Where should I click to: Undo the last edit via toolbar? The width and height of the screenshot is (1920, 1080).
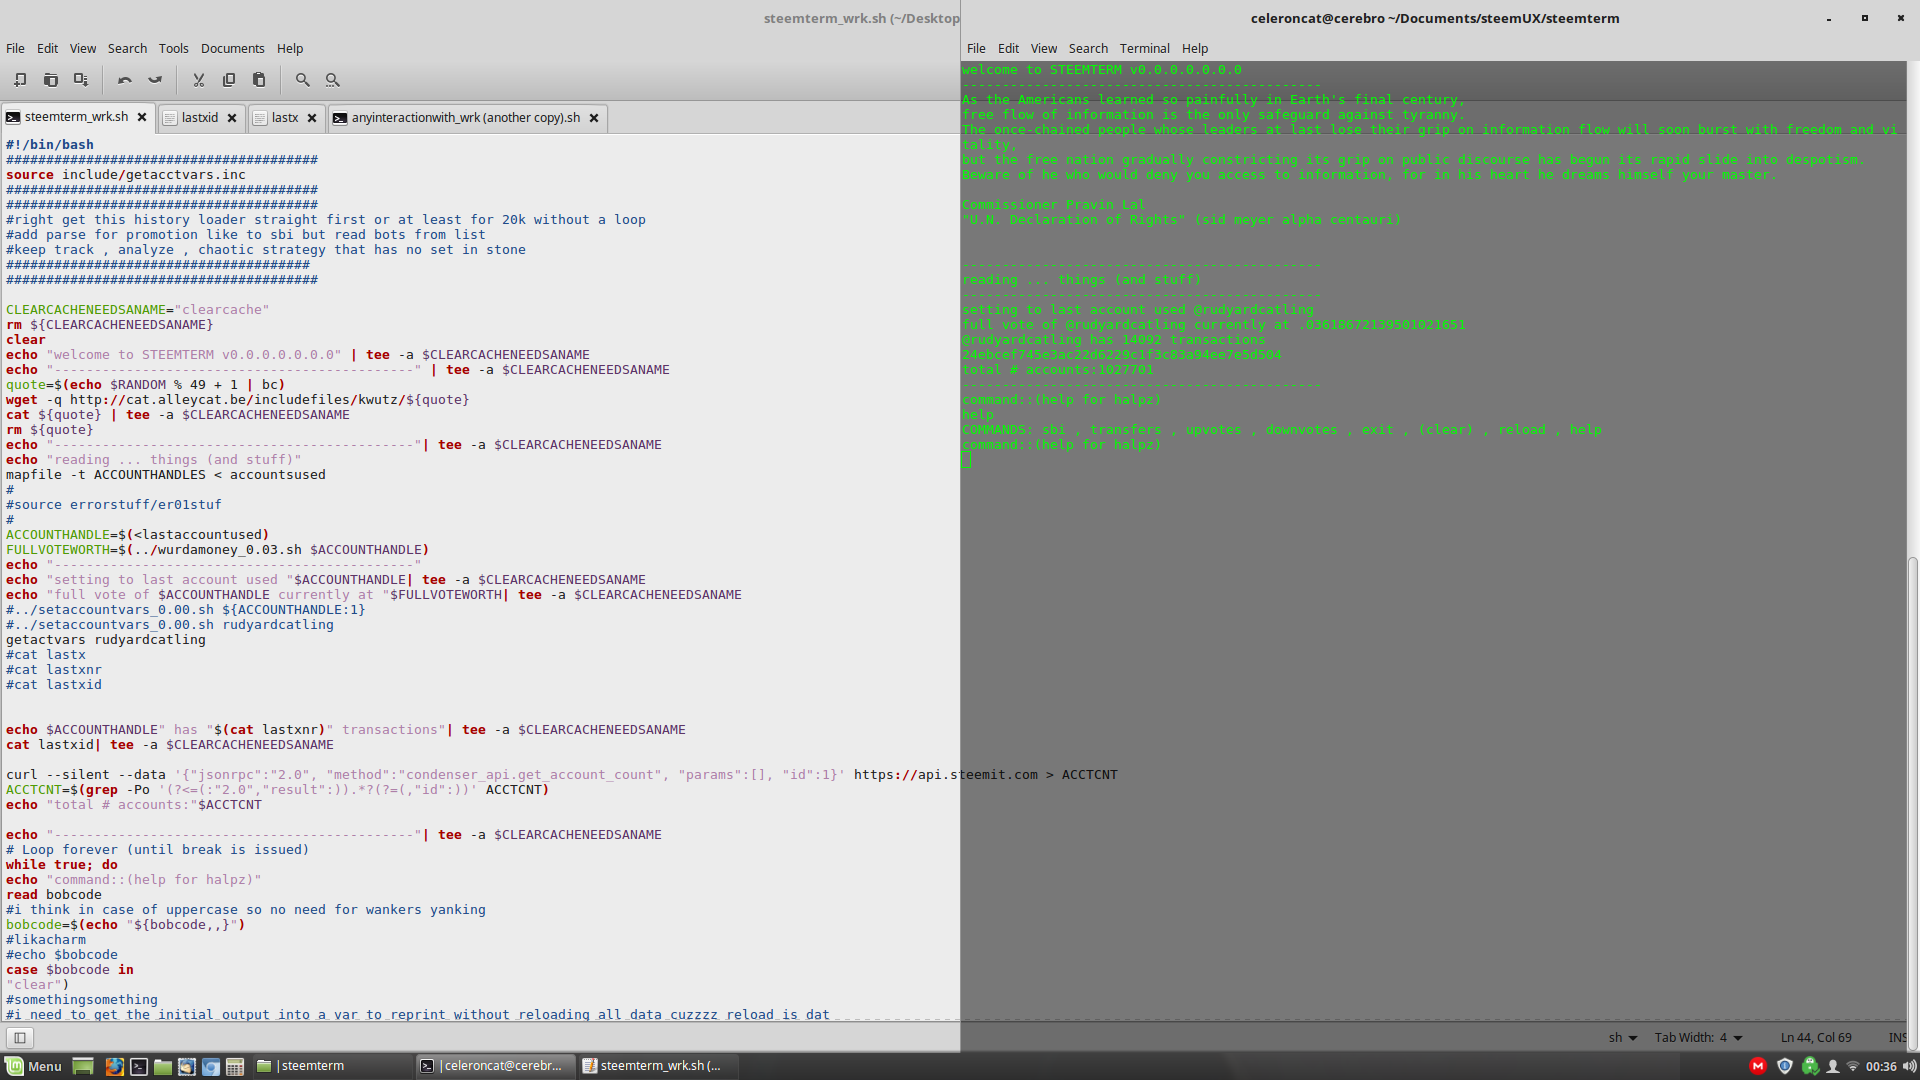point(125,80)
